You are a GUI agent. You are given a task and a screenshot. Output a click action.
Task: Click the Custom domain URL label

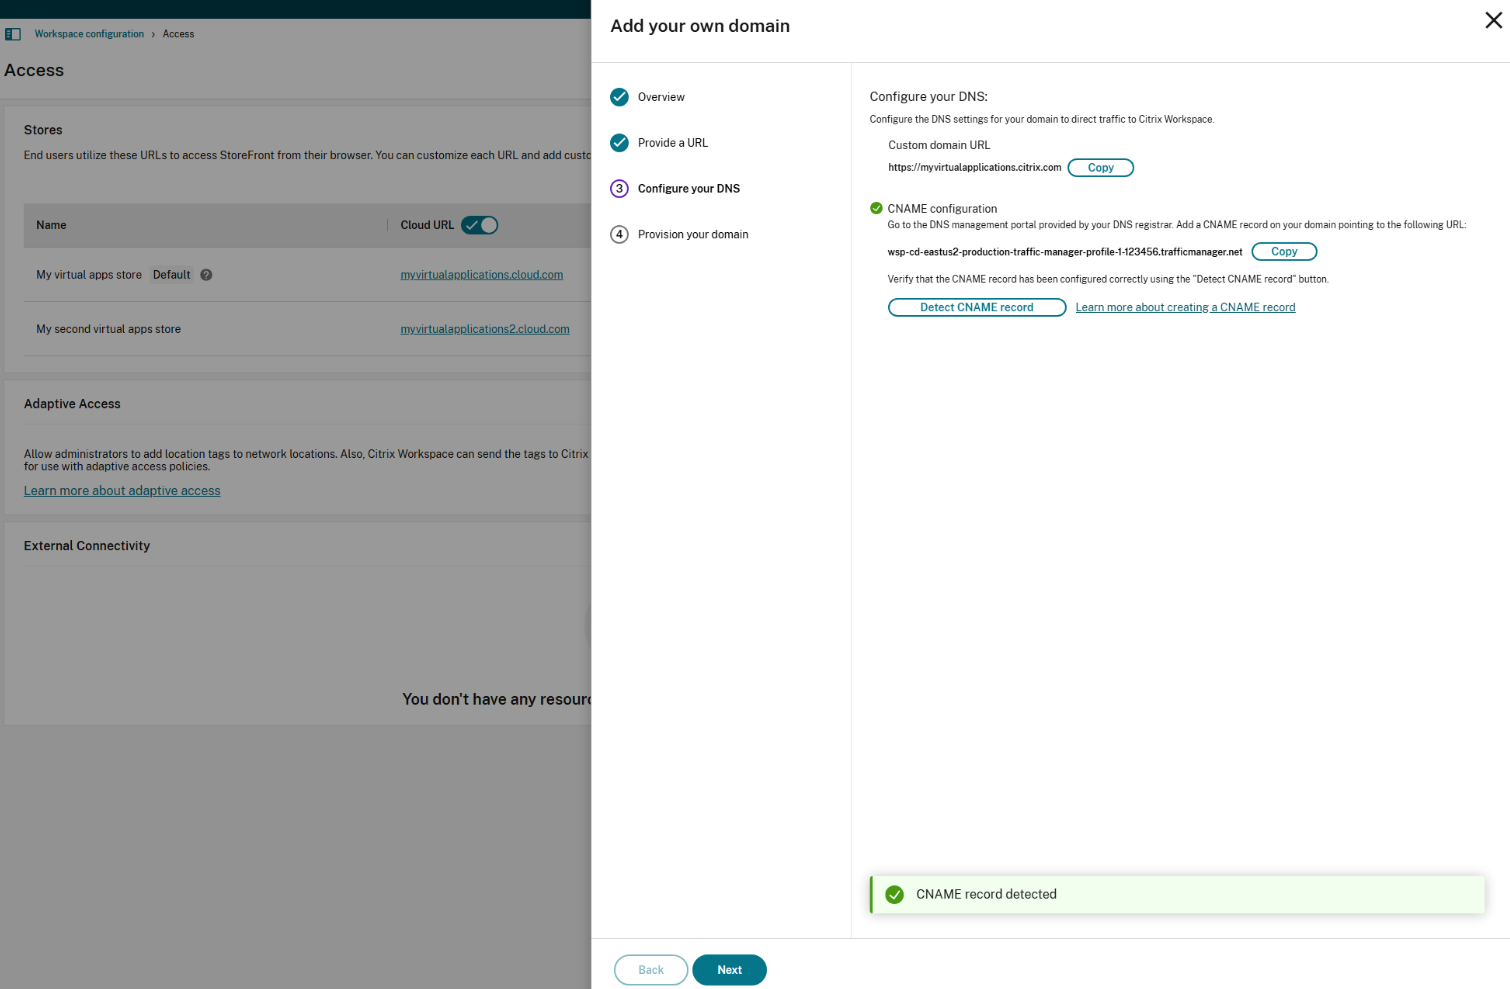939,145
